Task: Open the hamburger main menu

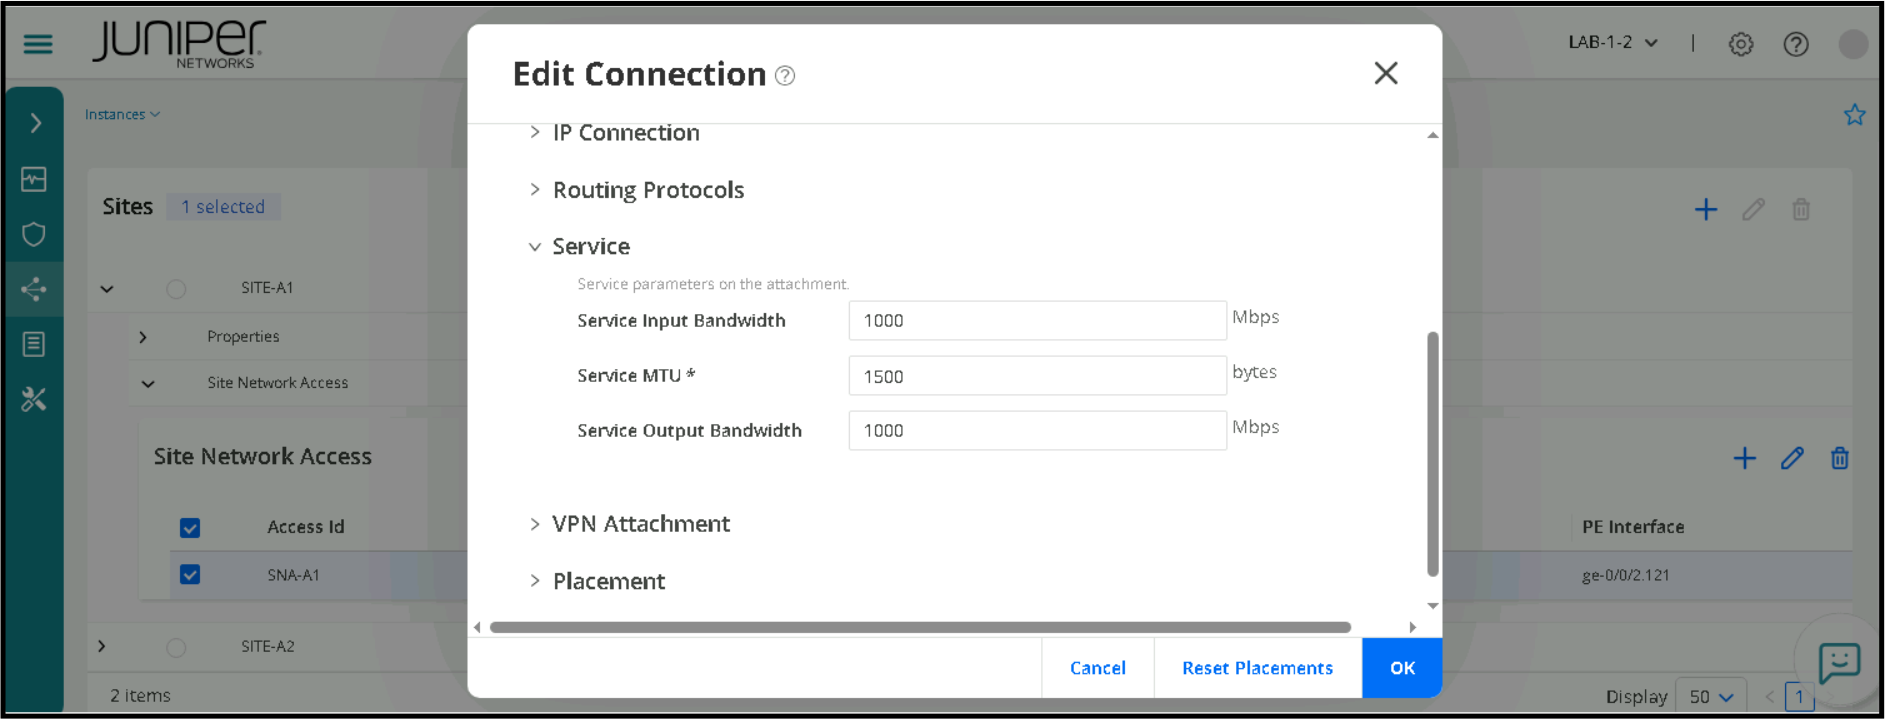Action: 38,44
